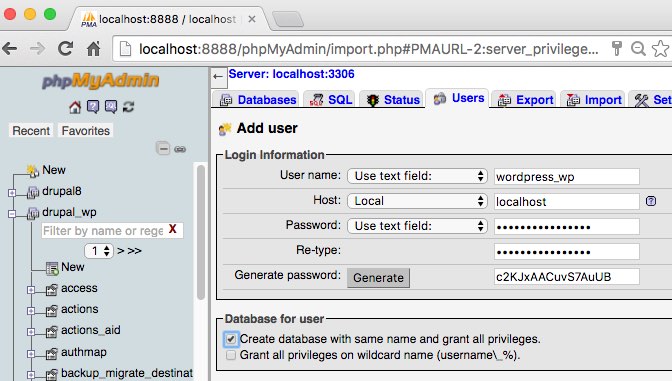The image size is (672, 381).
Task: Click the Host text field with localhost
Action: (567, 201)
